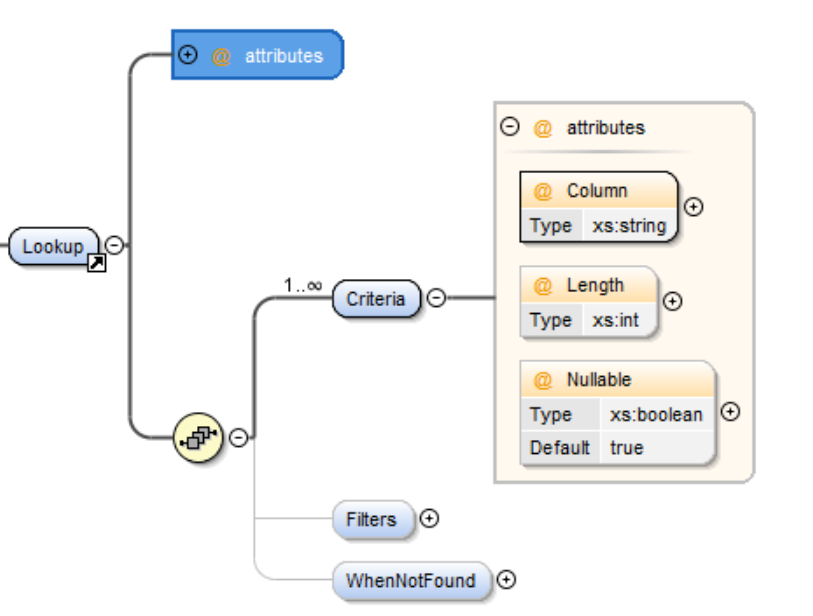Click the Lookup reference arrow icon

pyautogui.click(x=97, y=263)
